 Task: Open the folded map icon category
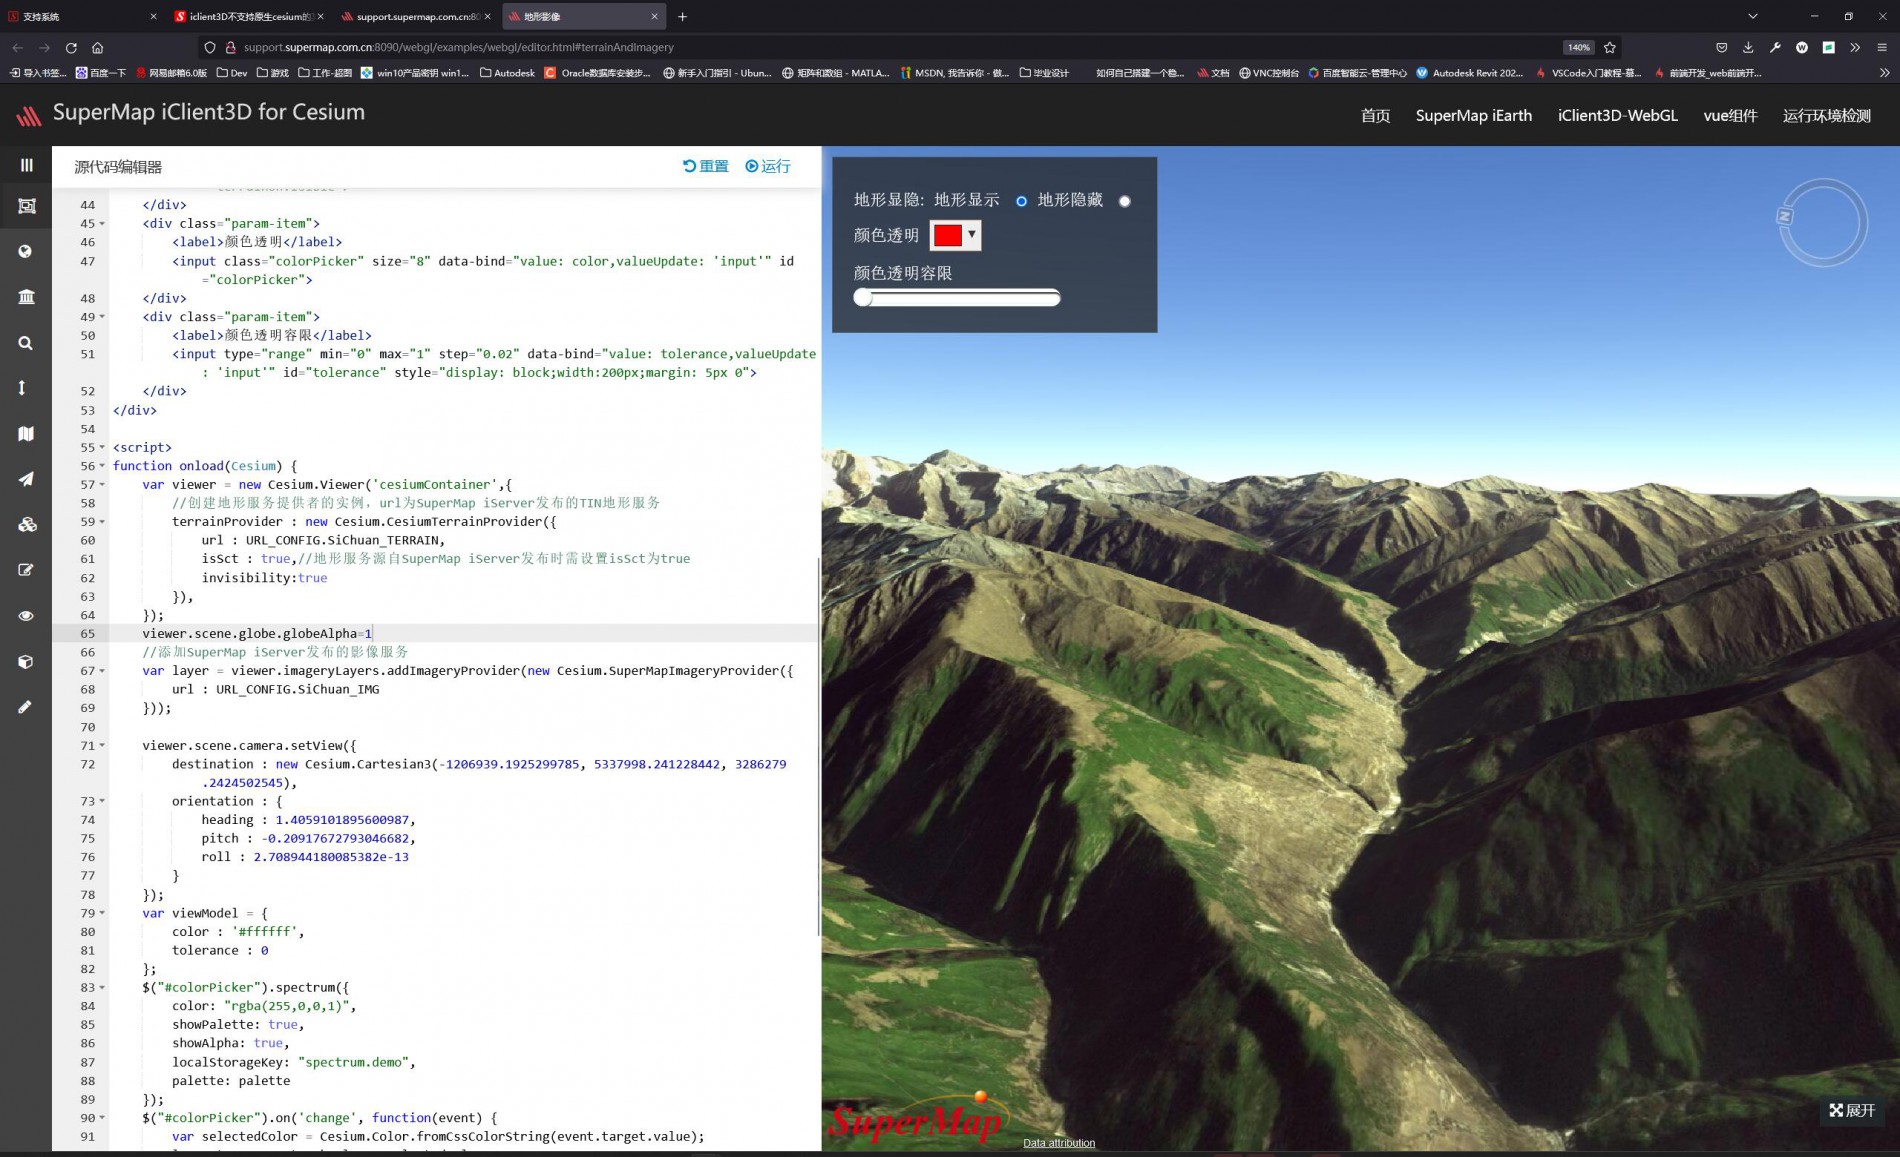click(26, 433)
